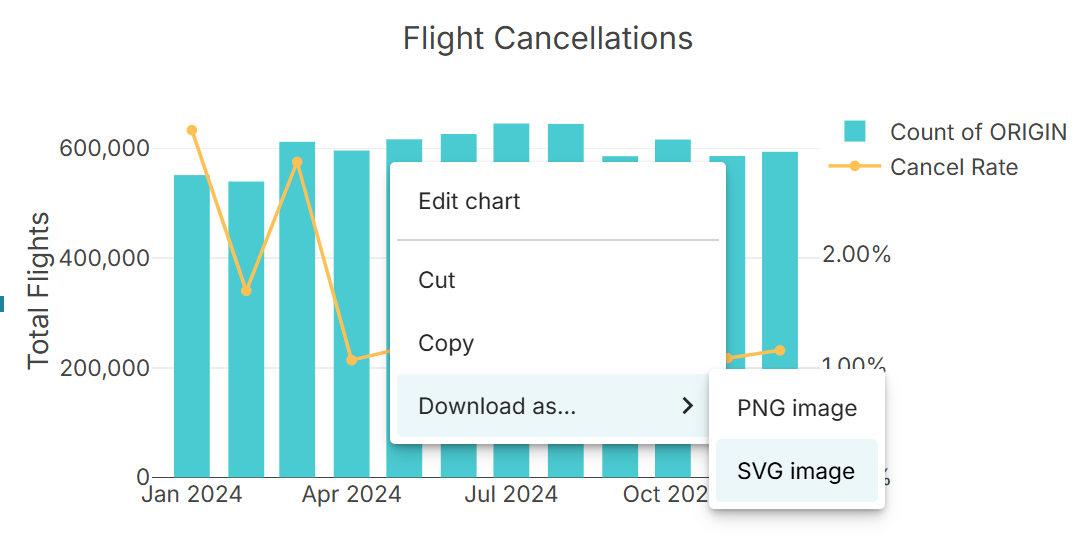Click the Jul 2024 axis label
Screen dimensions: 1090x551
512,494
